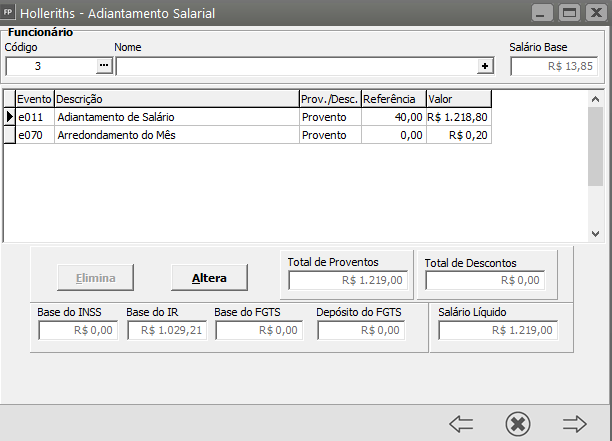Screen dimensions: 612x441
Task: Click the forward arrow navigation icon
Action: [574, 423]
